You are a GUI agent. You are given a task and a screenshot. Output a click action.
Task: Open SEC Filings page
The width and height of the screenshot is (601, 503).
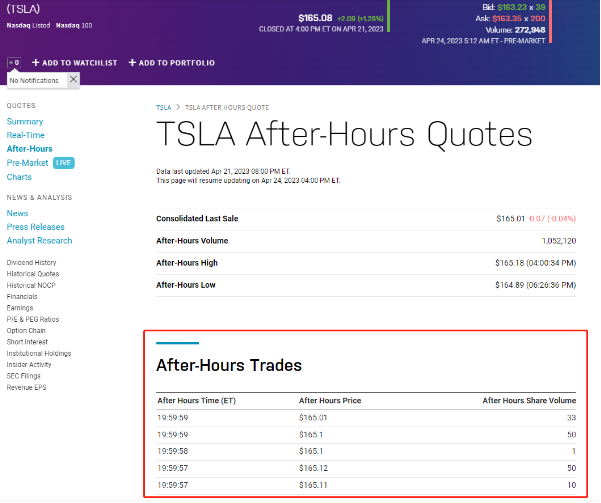tap(25, 375)
